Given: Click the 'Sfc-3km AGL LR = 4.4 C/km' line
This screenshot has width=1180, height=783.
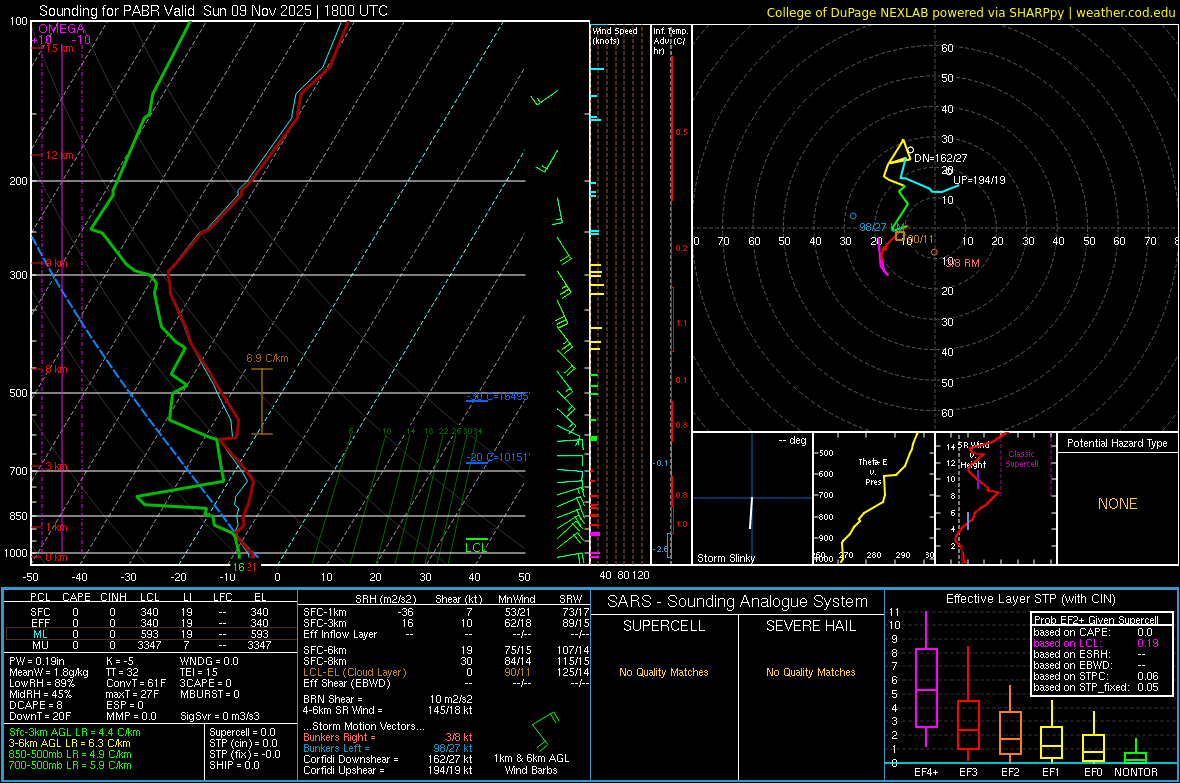Looking at the screenshot, I should tap(75, 732).
